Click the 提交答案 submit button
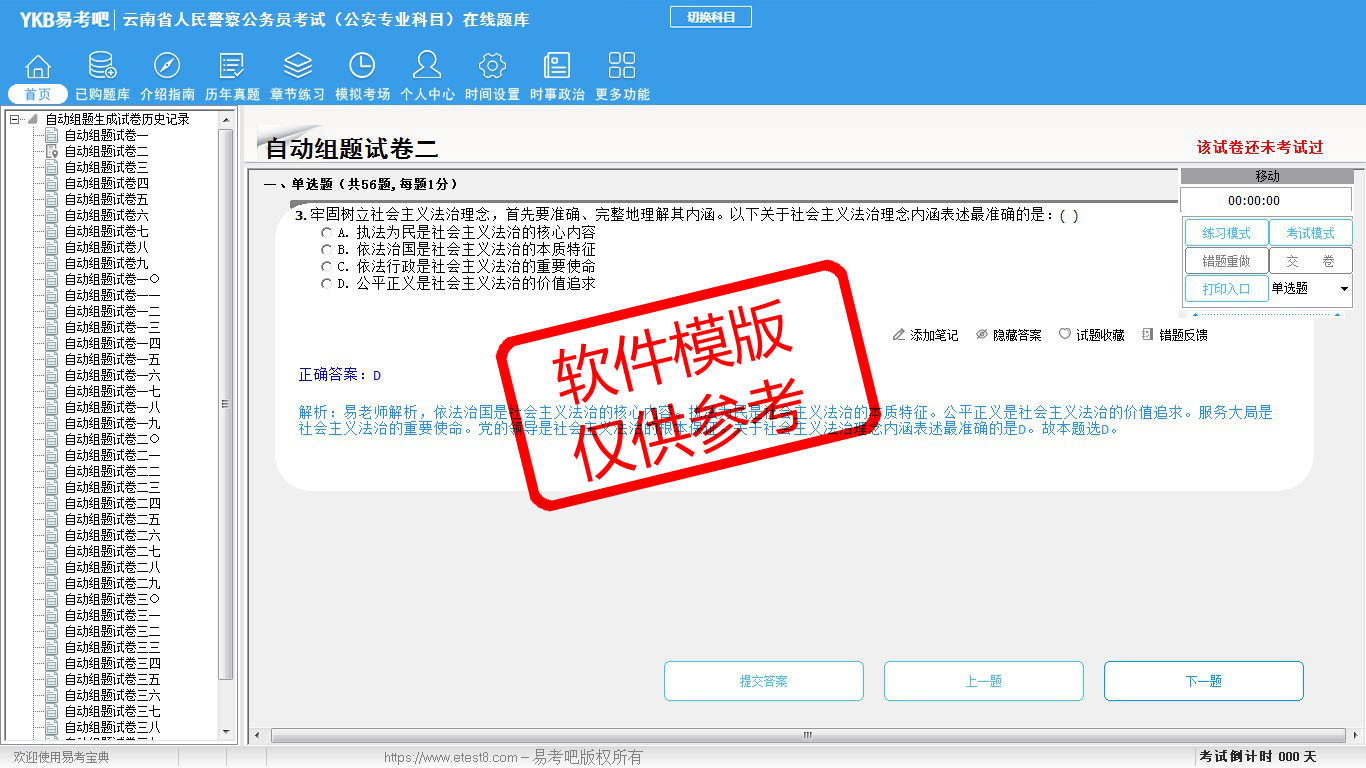The image size is (1366, 768). (764, 681)
